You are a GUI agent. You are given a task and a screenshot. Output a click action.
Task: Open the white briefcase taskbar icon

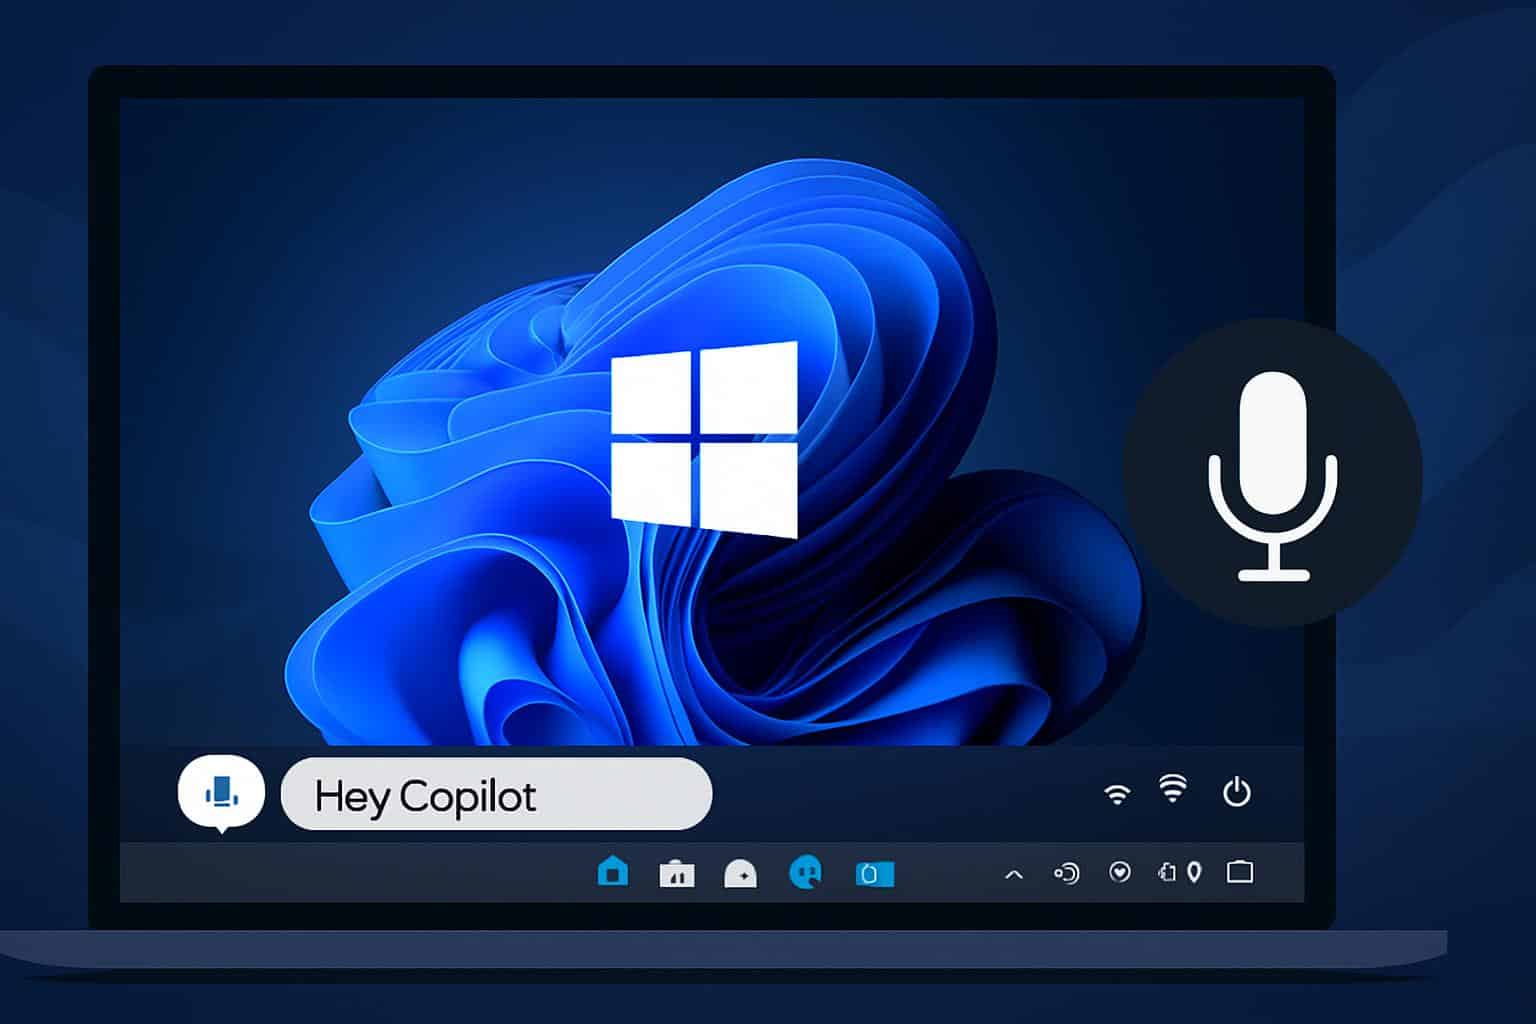pos(677,874)
